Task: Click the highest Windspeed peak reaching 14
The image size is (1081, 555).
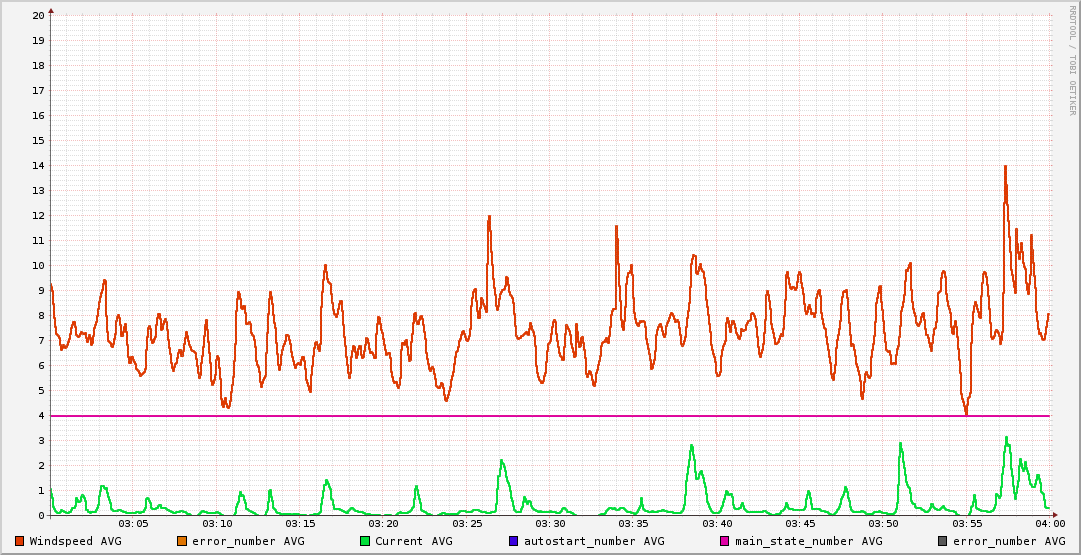Action: (x=1005, y=168)
